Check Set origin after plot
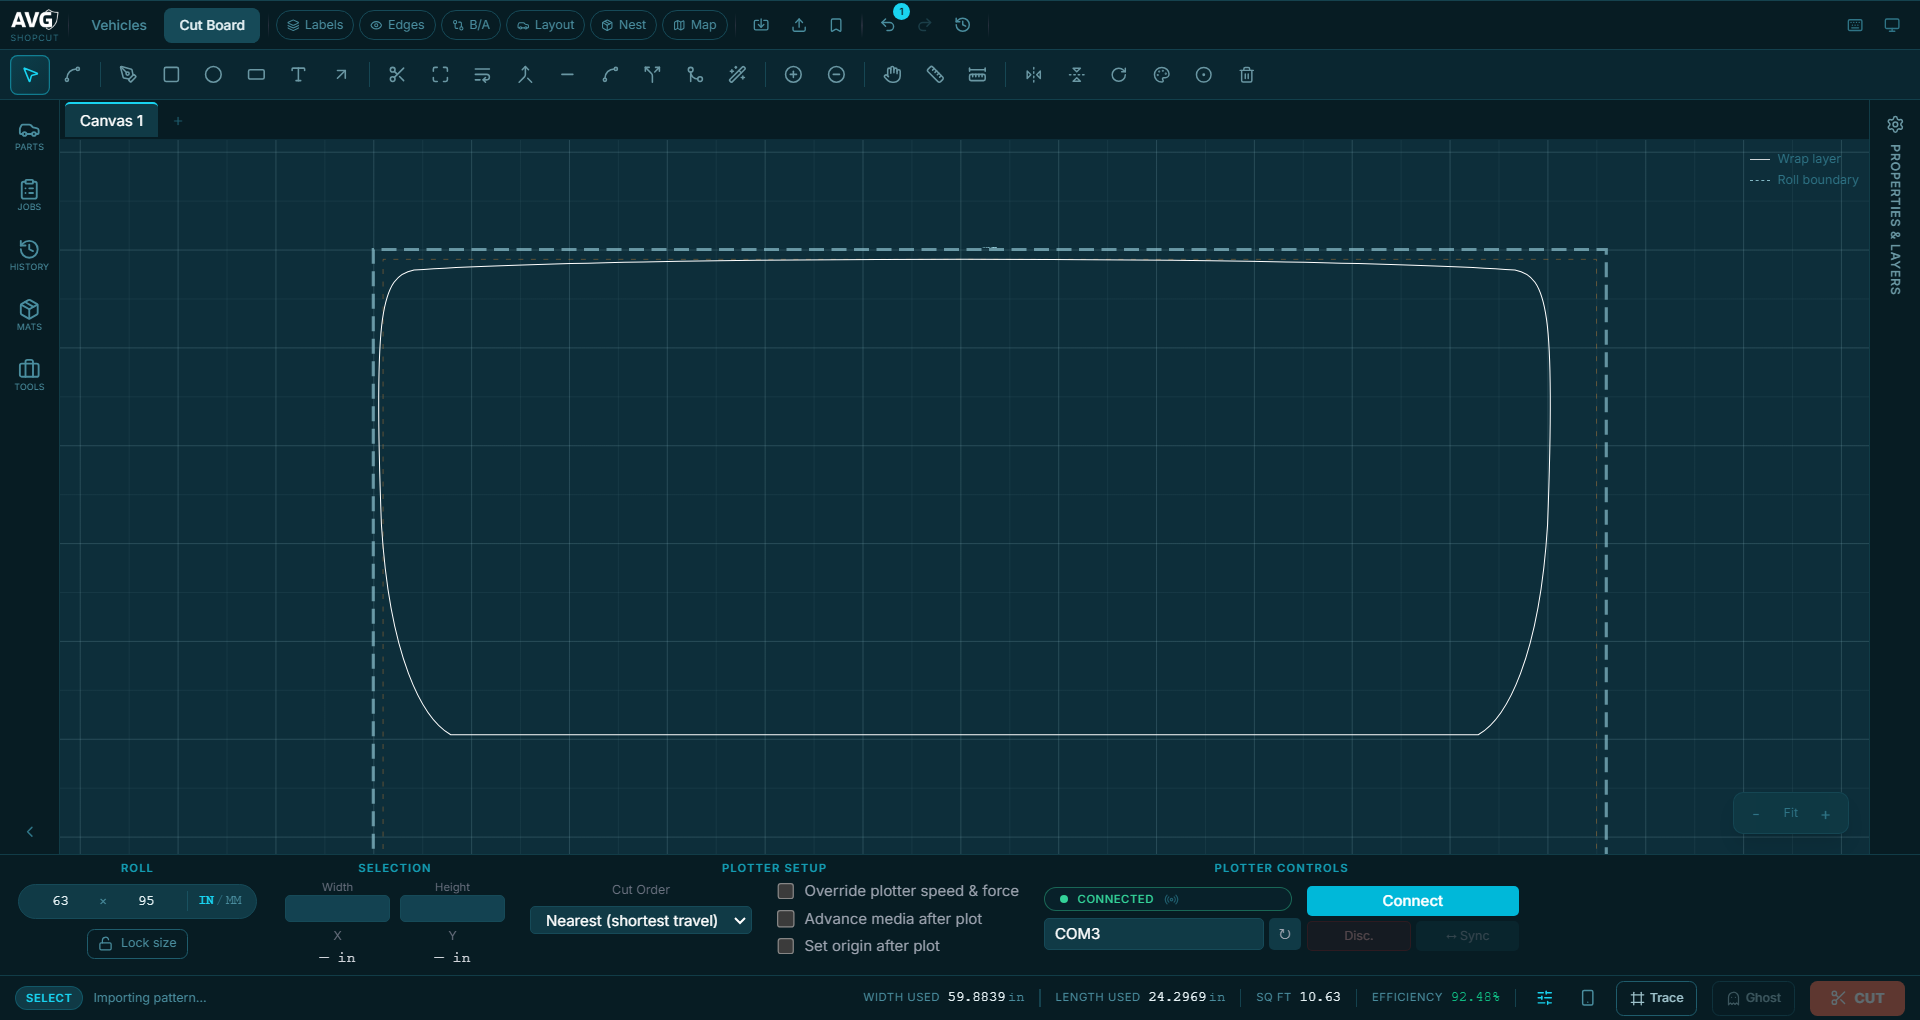The width and height of the screenshot is (1920, 1020). [786, 946]
